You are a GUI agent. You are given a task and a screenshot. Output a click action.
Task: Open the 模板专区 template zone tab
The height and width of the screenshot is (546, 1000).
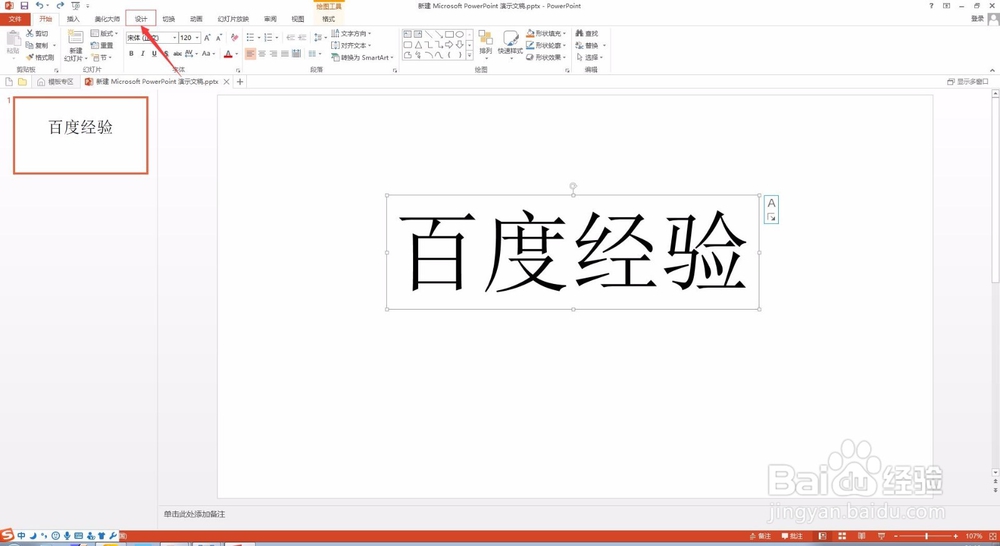tap(56, 82)
